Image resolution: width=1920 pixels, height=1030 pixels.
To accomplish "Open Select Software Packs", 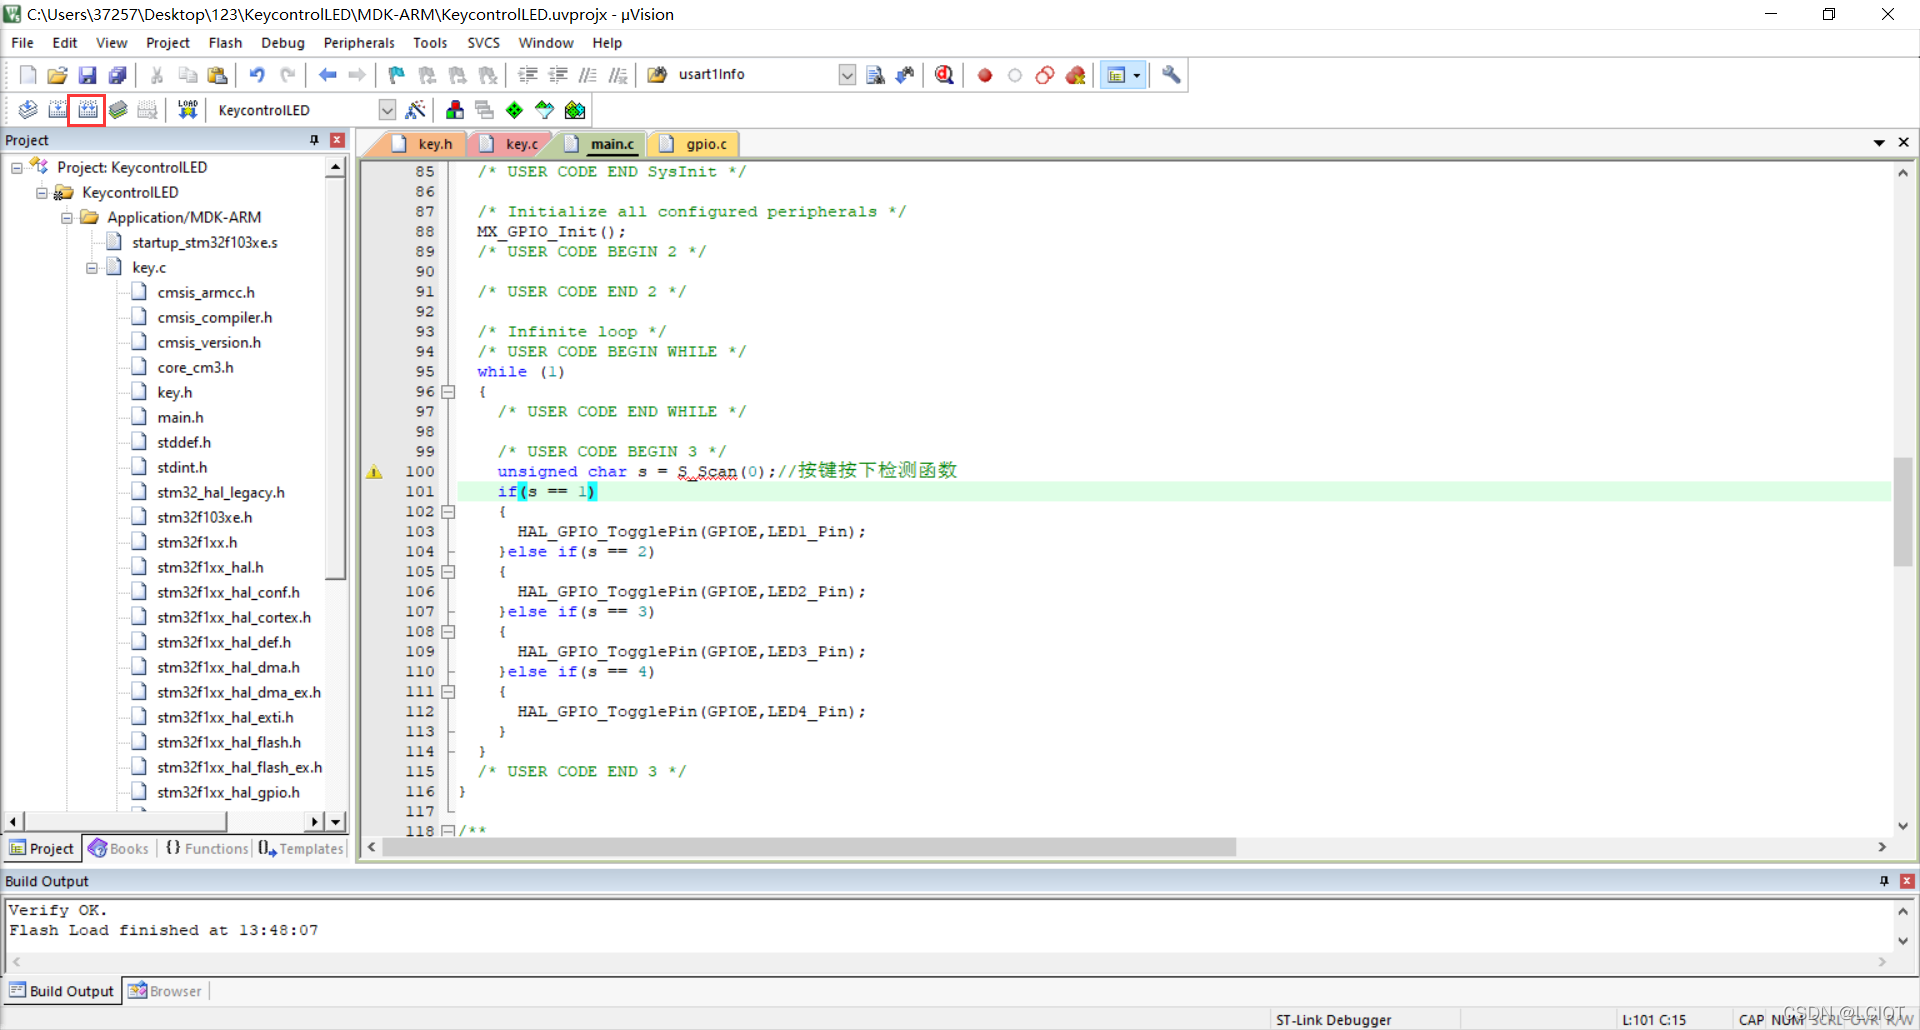I will [545, 110].
